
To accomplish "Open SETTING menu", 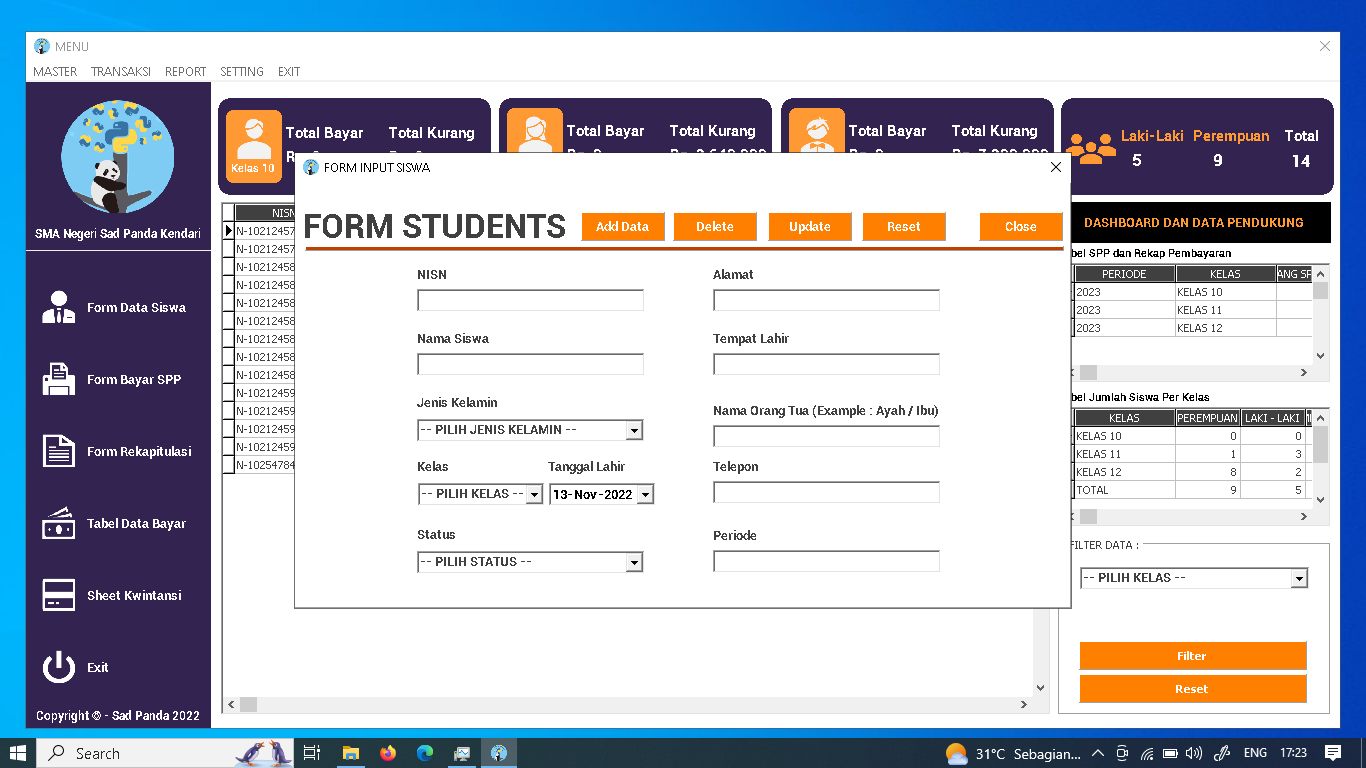I will point(242,72).
